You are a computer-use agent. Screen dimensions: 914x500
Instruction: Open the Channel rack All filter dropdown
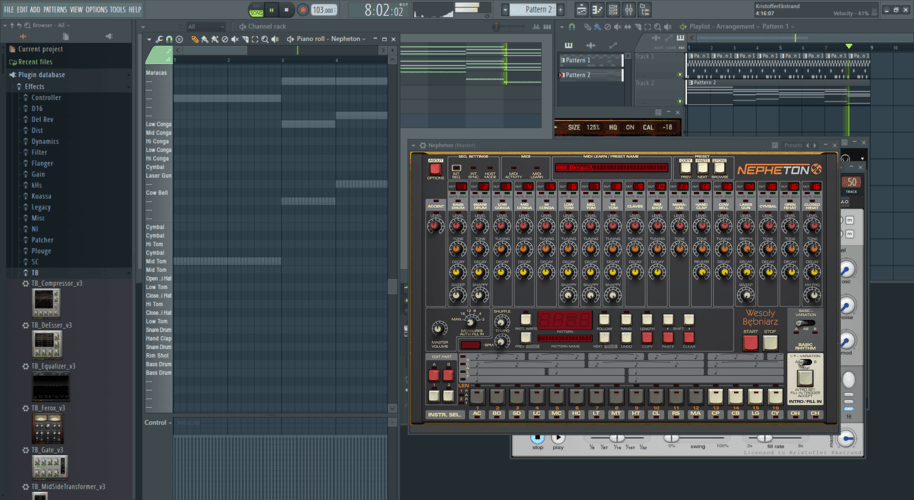204,27
